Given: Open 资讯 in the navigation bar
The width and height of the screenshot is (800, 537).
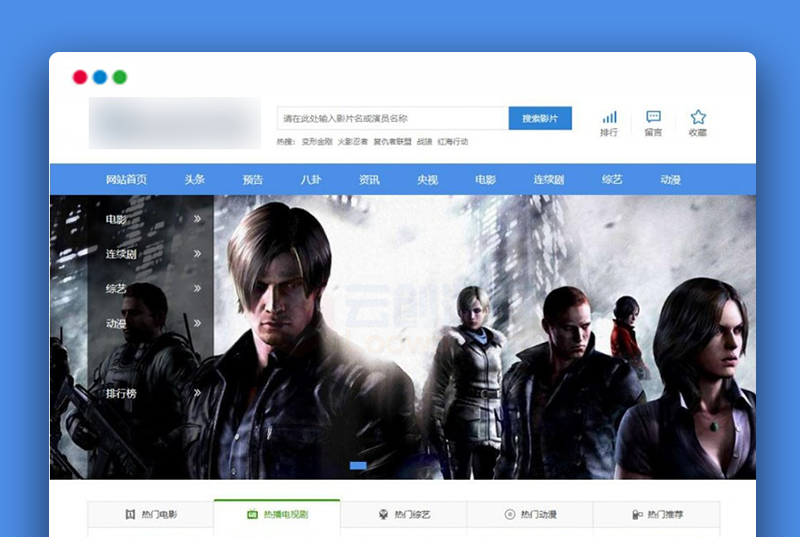Looking at the screenshot, I should coord(369,180).
